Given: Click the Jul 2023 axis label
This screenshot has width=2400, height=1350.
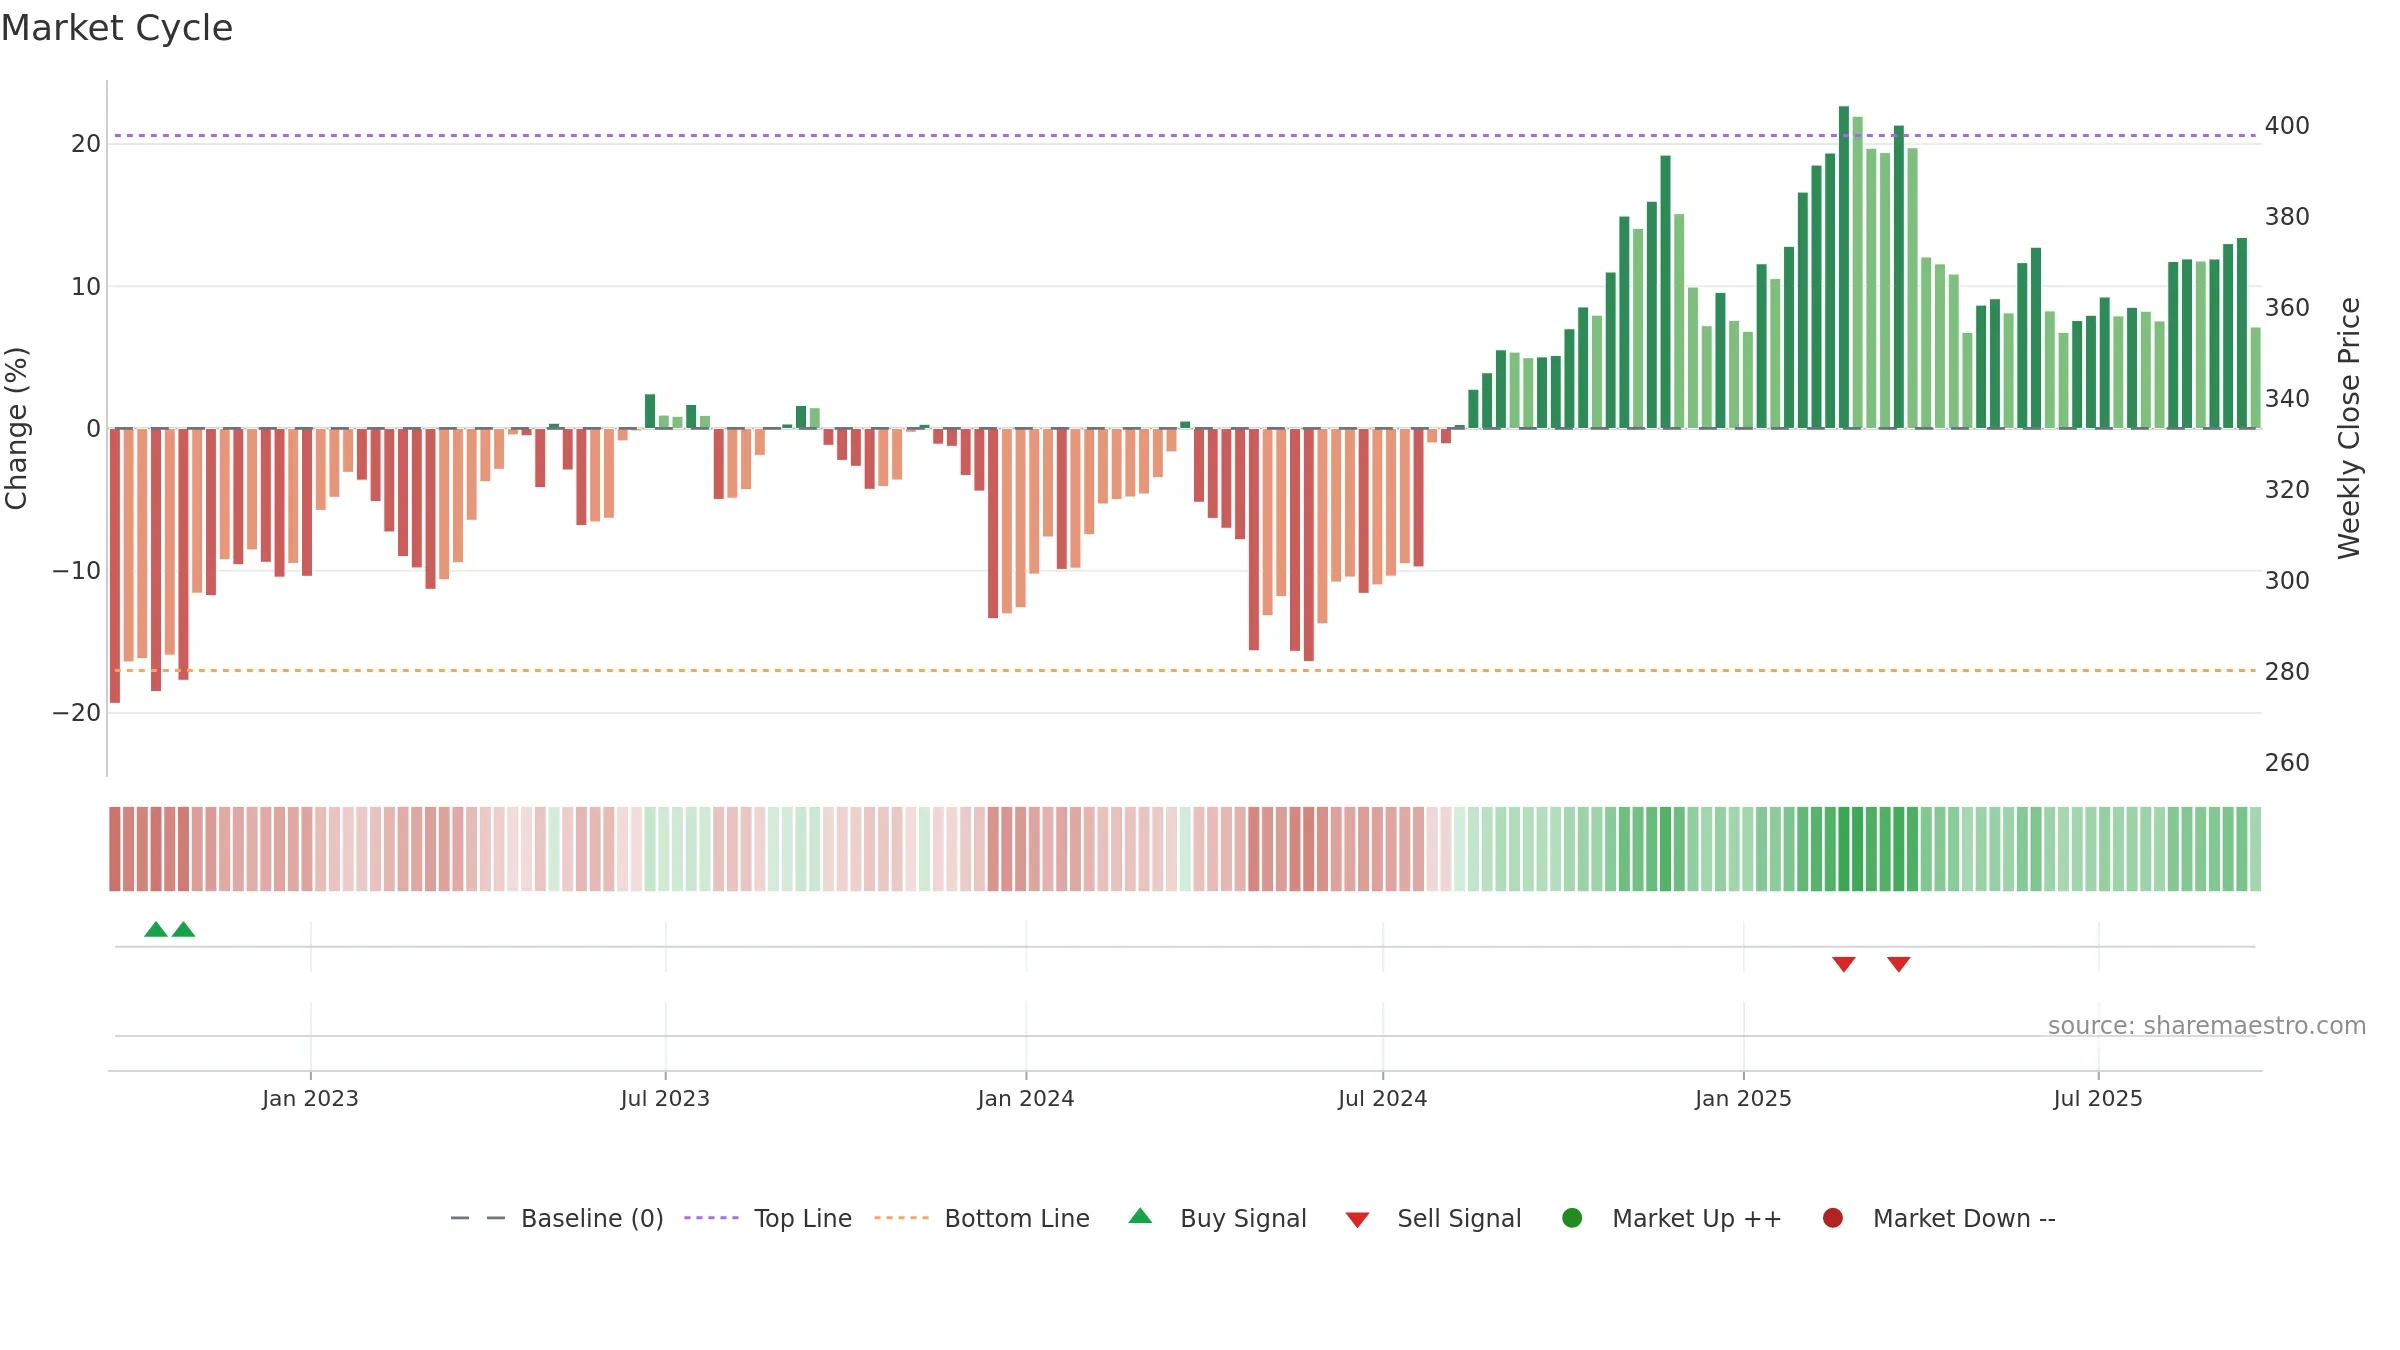Looking at the screenshot, I should pyautogui.click(x=665, y=1099).
